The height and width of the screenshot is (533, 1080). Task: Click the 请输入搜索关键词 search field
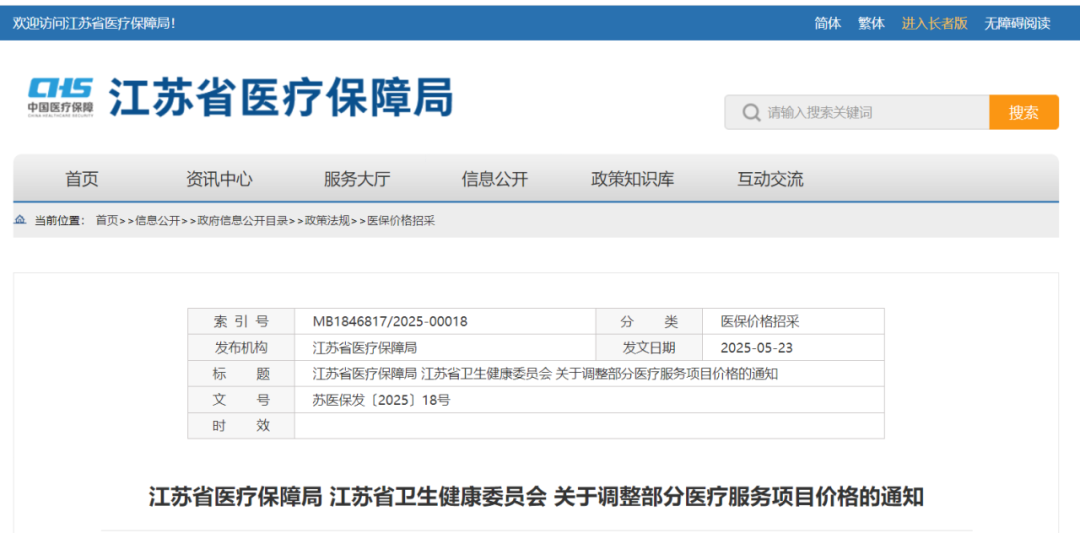click(857, 112)
